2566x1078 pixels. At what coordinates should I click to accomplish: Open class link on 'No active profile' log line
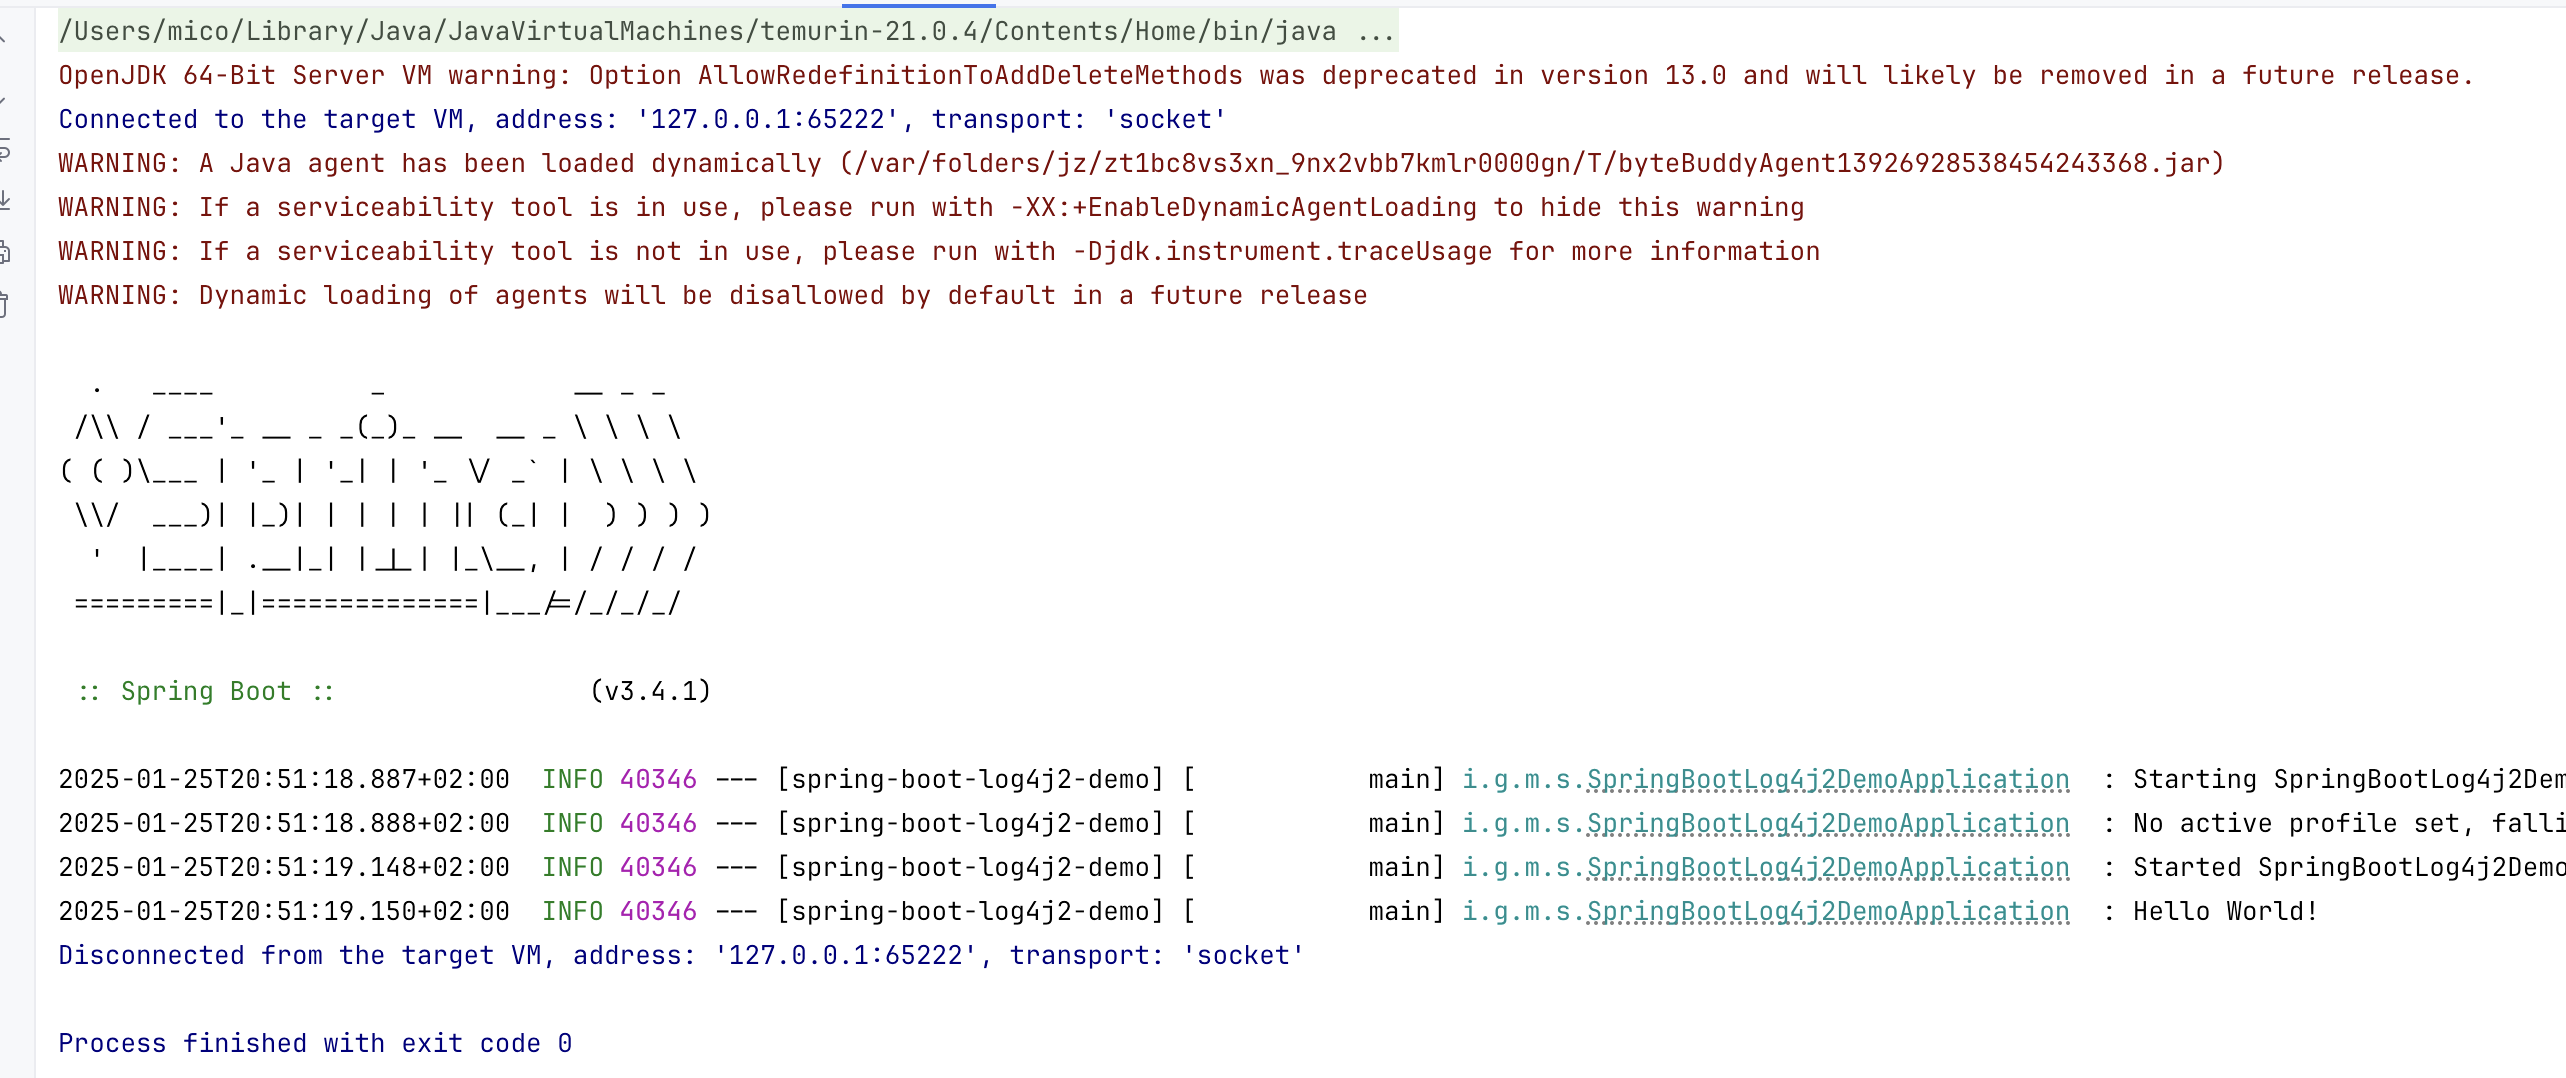[1827, 824]
